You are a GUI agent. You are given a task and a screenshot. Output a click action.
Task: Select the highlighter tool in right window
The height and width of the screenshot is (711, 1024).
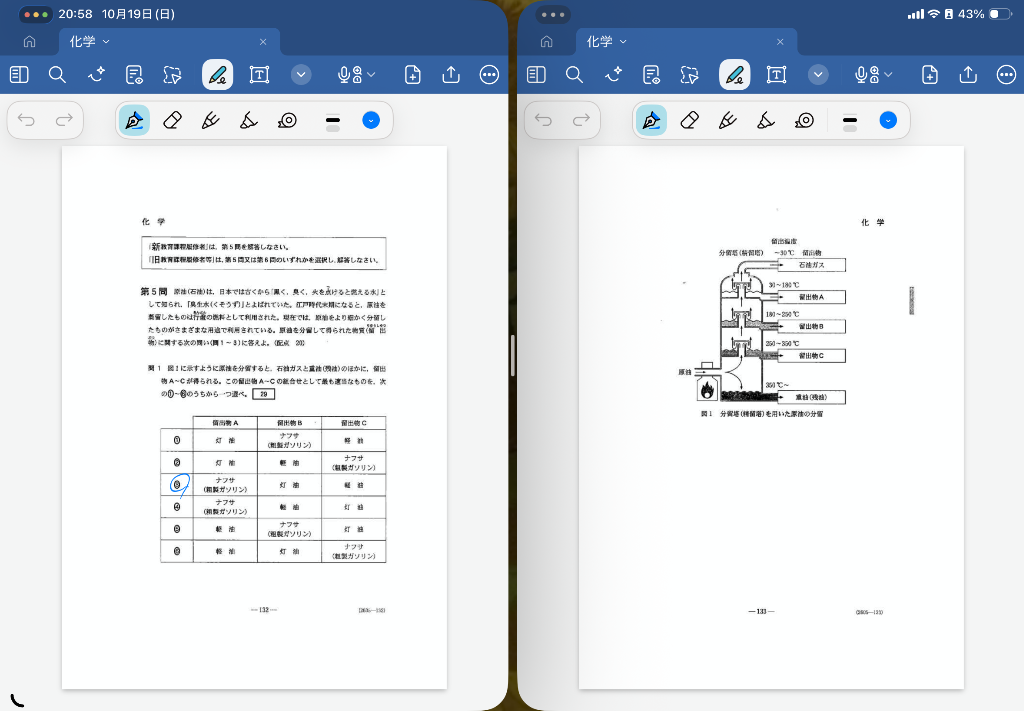point(766,121)
